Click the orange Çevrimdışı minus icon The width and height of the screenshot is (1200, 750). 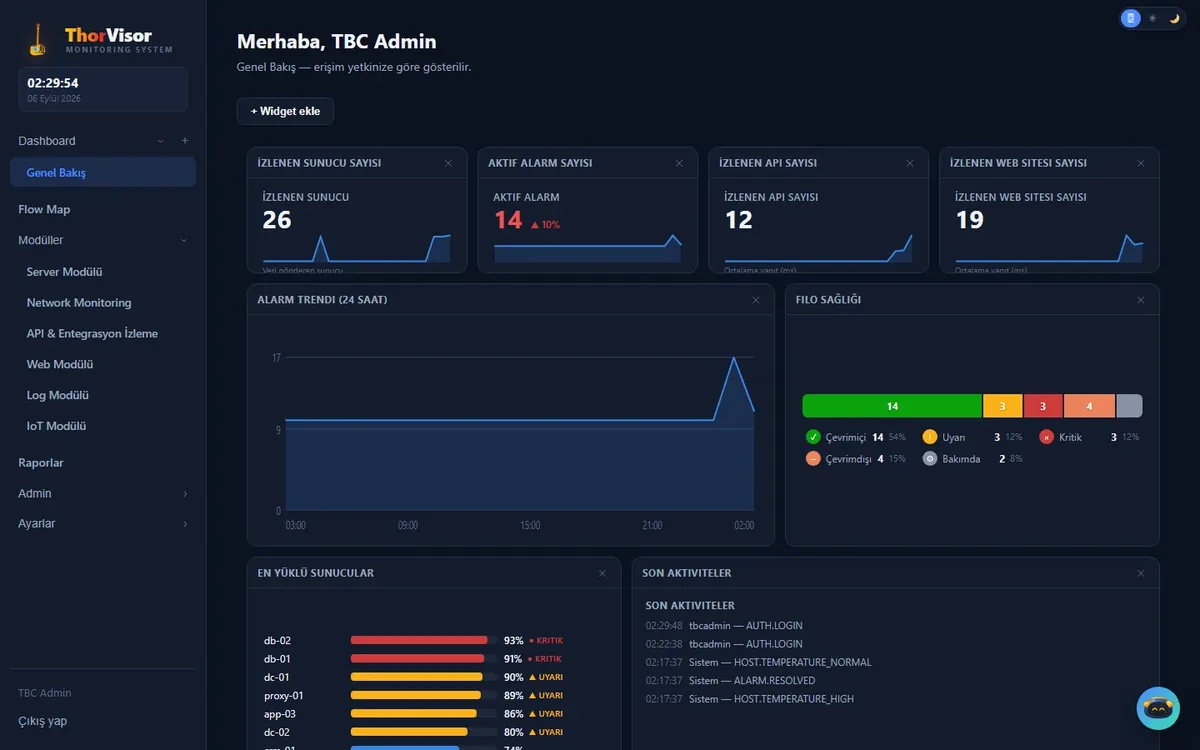[813, 459]
